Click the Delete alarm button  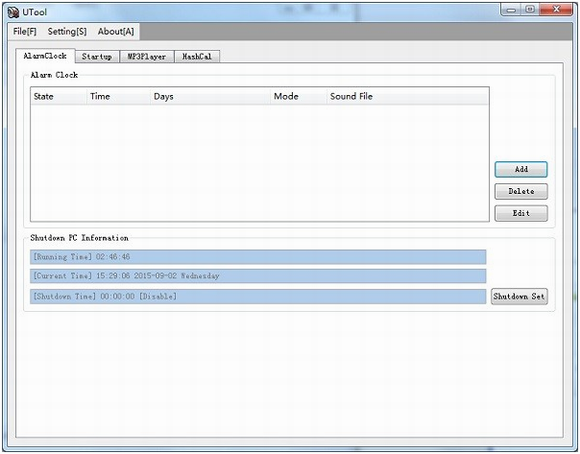(521, 191)
